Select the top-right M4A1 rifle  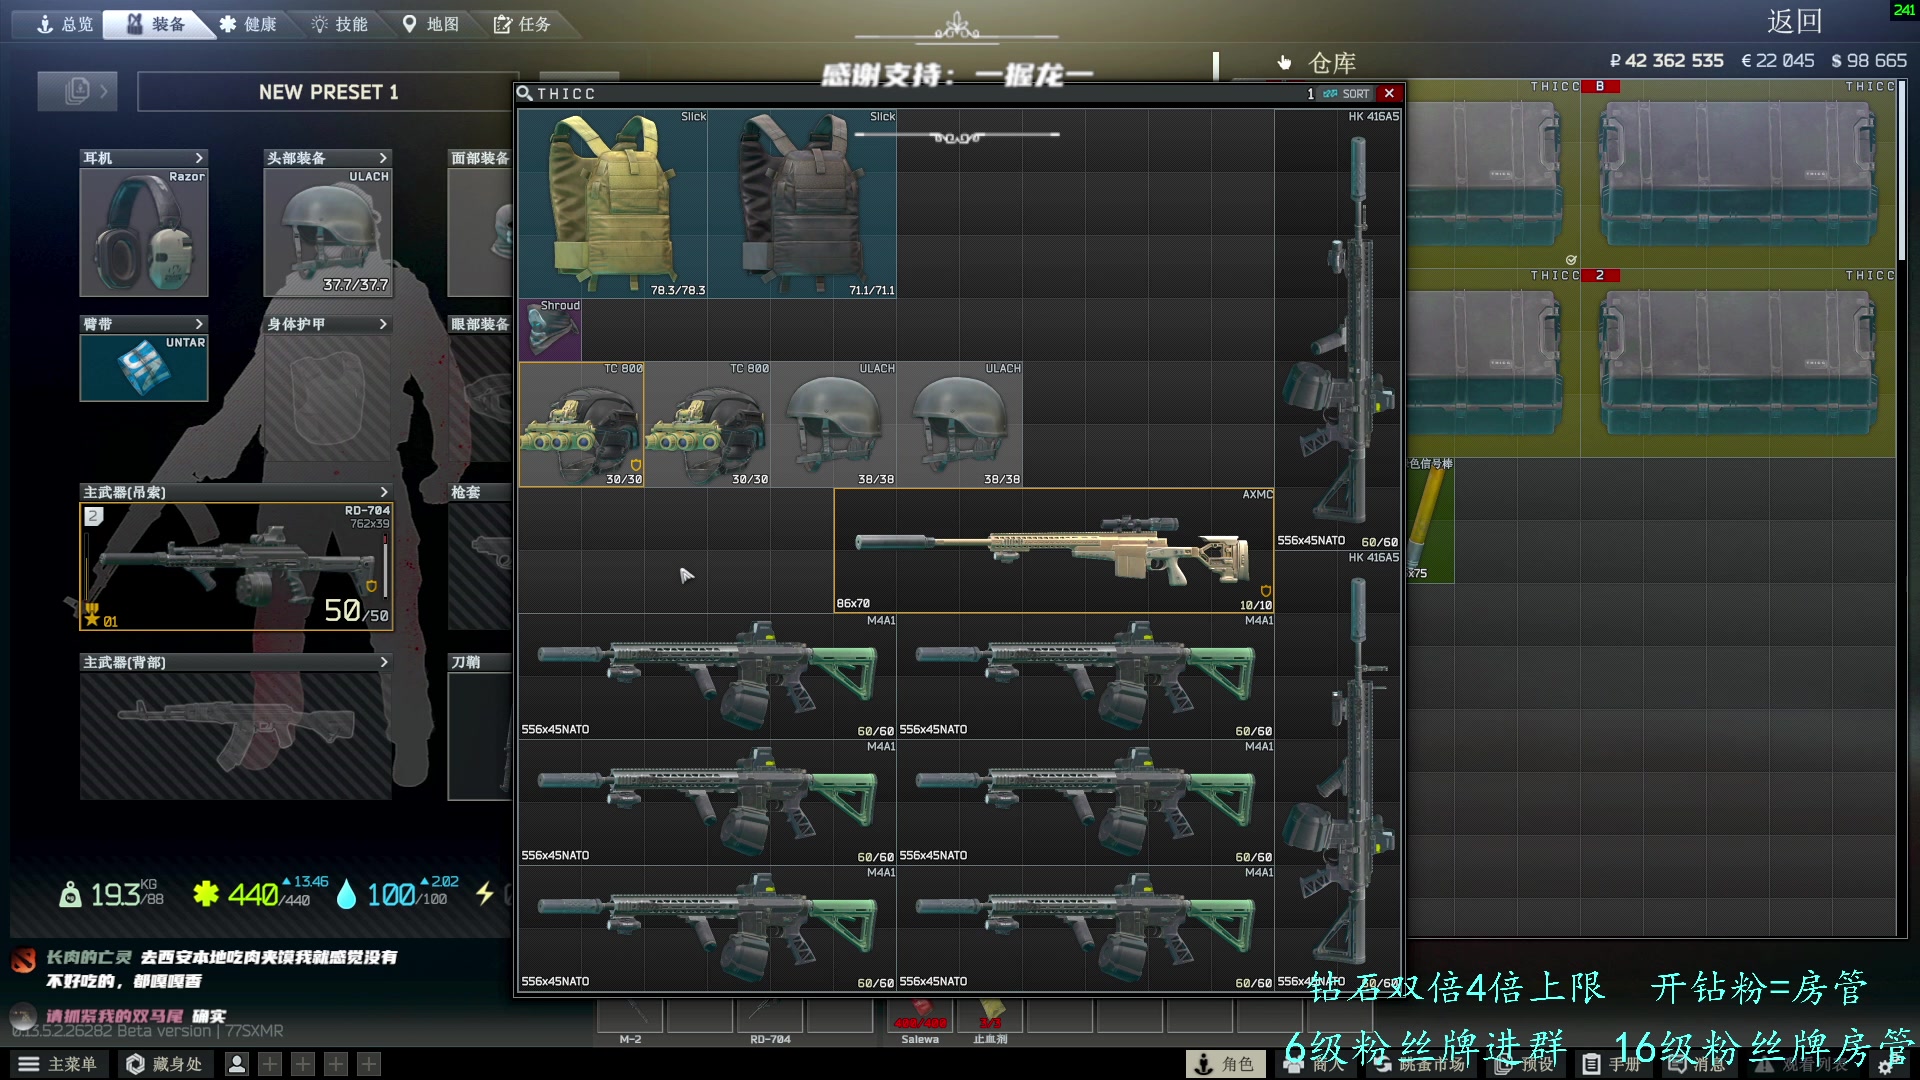(1085, 676)
